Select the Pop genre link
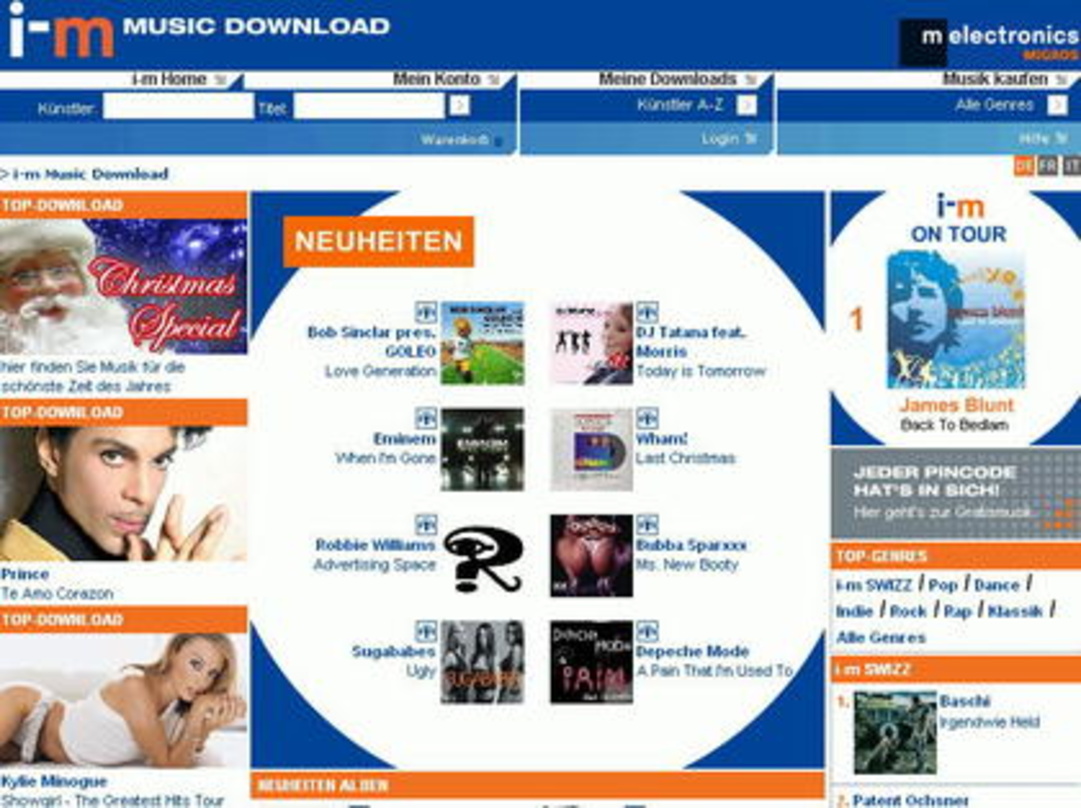 pos(943,585)
